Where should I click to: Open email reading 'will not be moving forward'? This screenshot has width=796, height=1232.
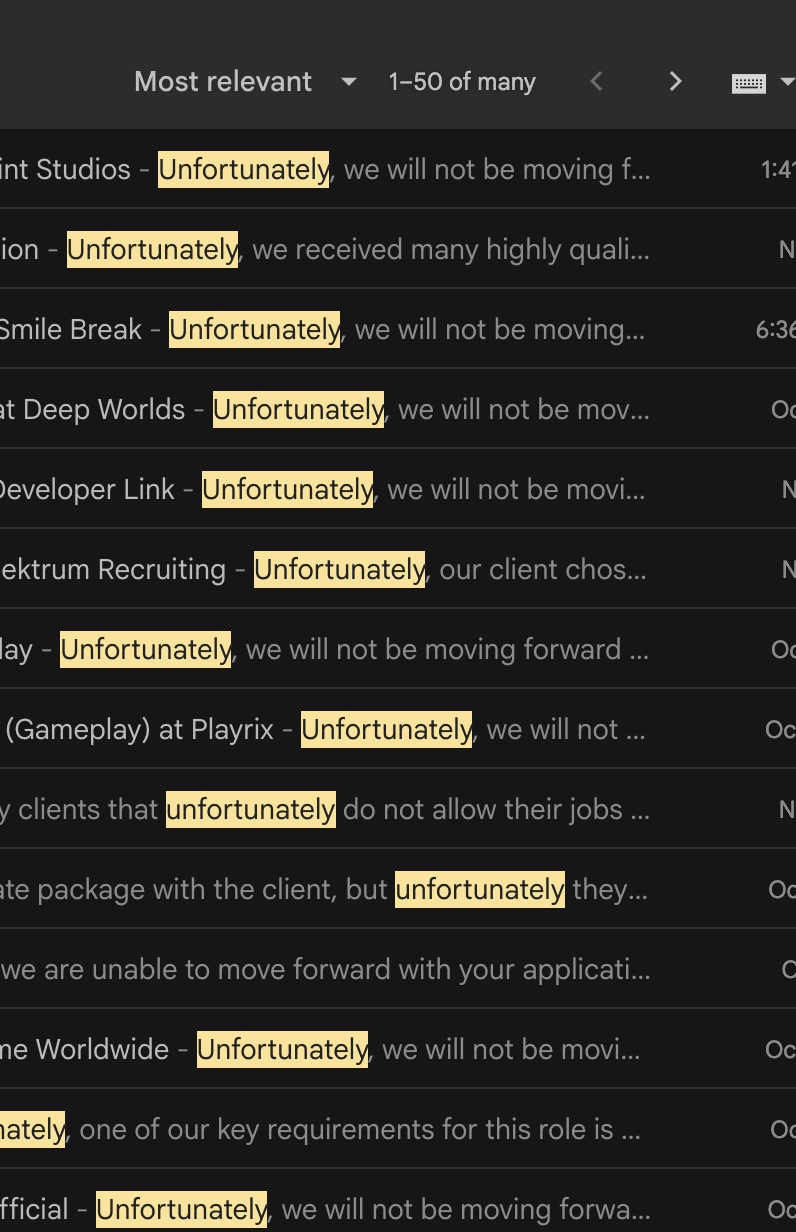[398, 649]
